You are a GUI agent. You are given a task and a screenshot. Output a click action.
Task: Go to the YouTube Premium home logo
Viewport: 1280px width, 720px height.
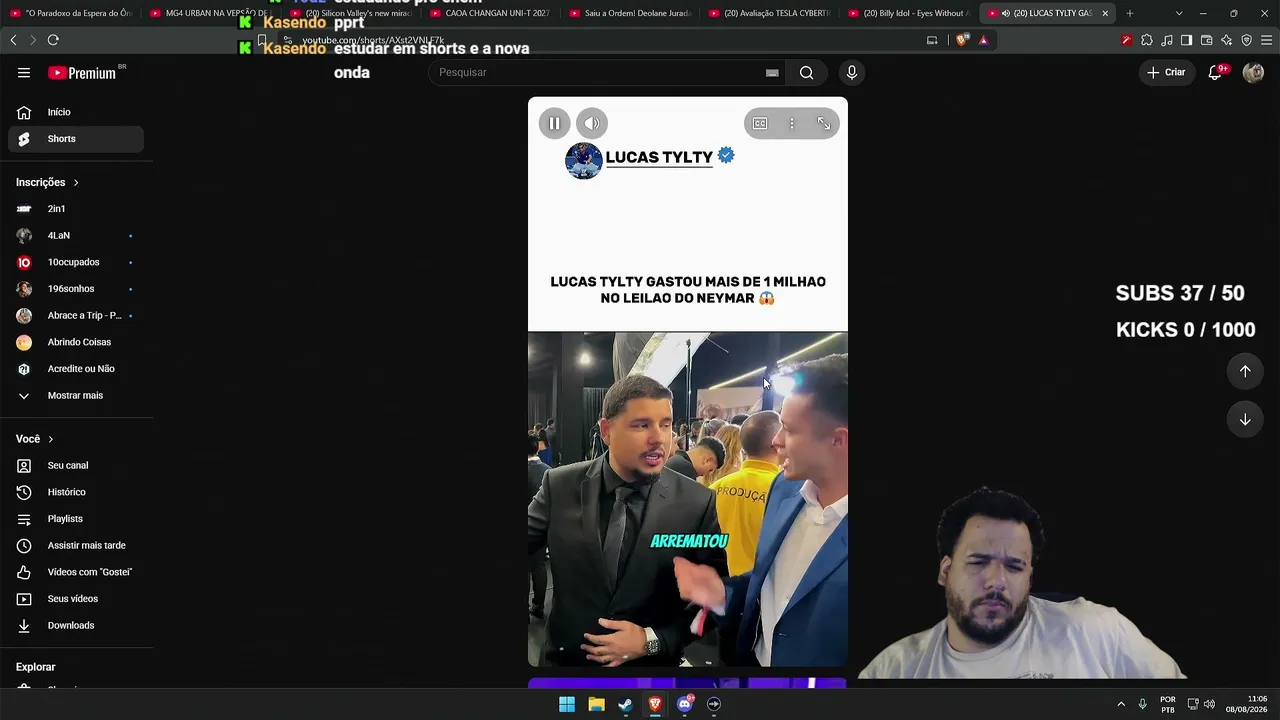82,73
